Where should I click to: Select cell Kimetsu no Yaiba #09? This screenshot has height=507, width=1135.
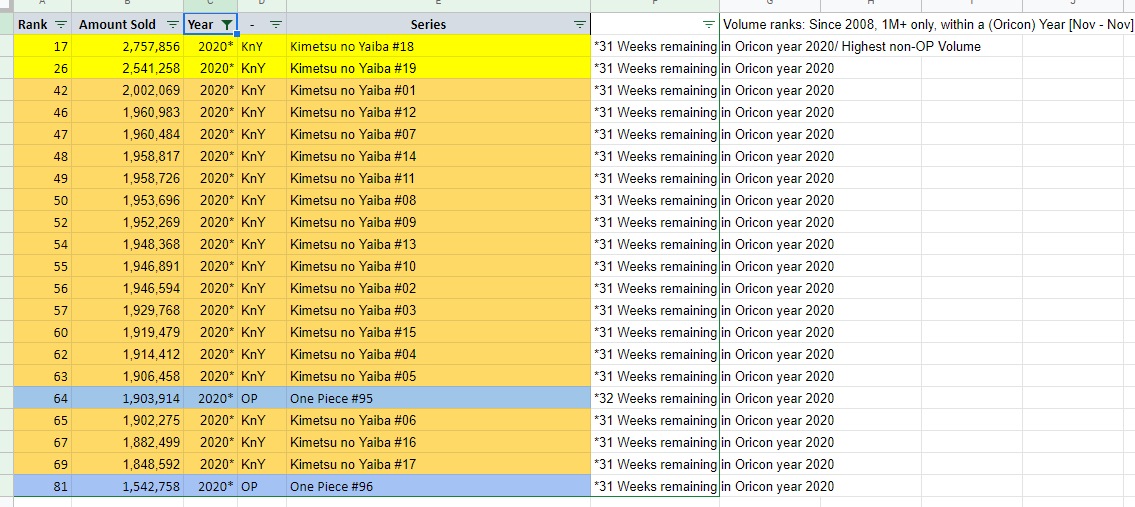click(438, 222)
